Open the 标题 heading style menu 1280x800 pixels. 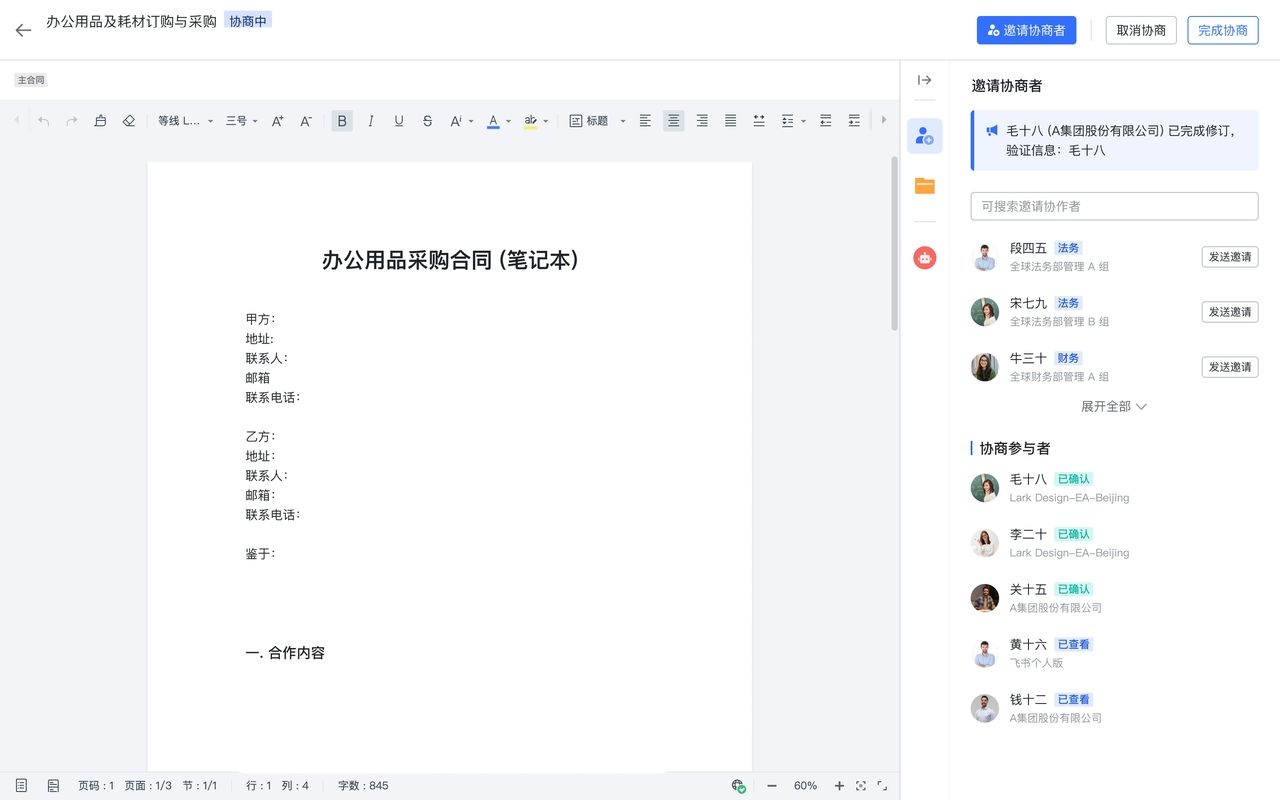597,121
